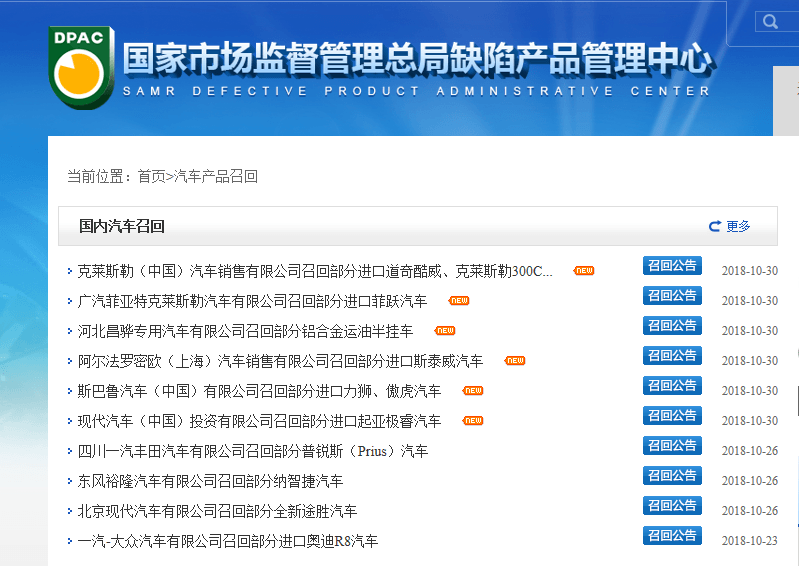799x566 pixels.
Task: Open the search magnifier icon
Action: (x=770, y=21)
